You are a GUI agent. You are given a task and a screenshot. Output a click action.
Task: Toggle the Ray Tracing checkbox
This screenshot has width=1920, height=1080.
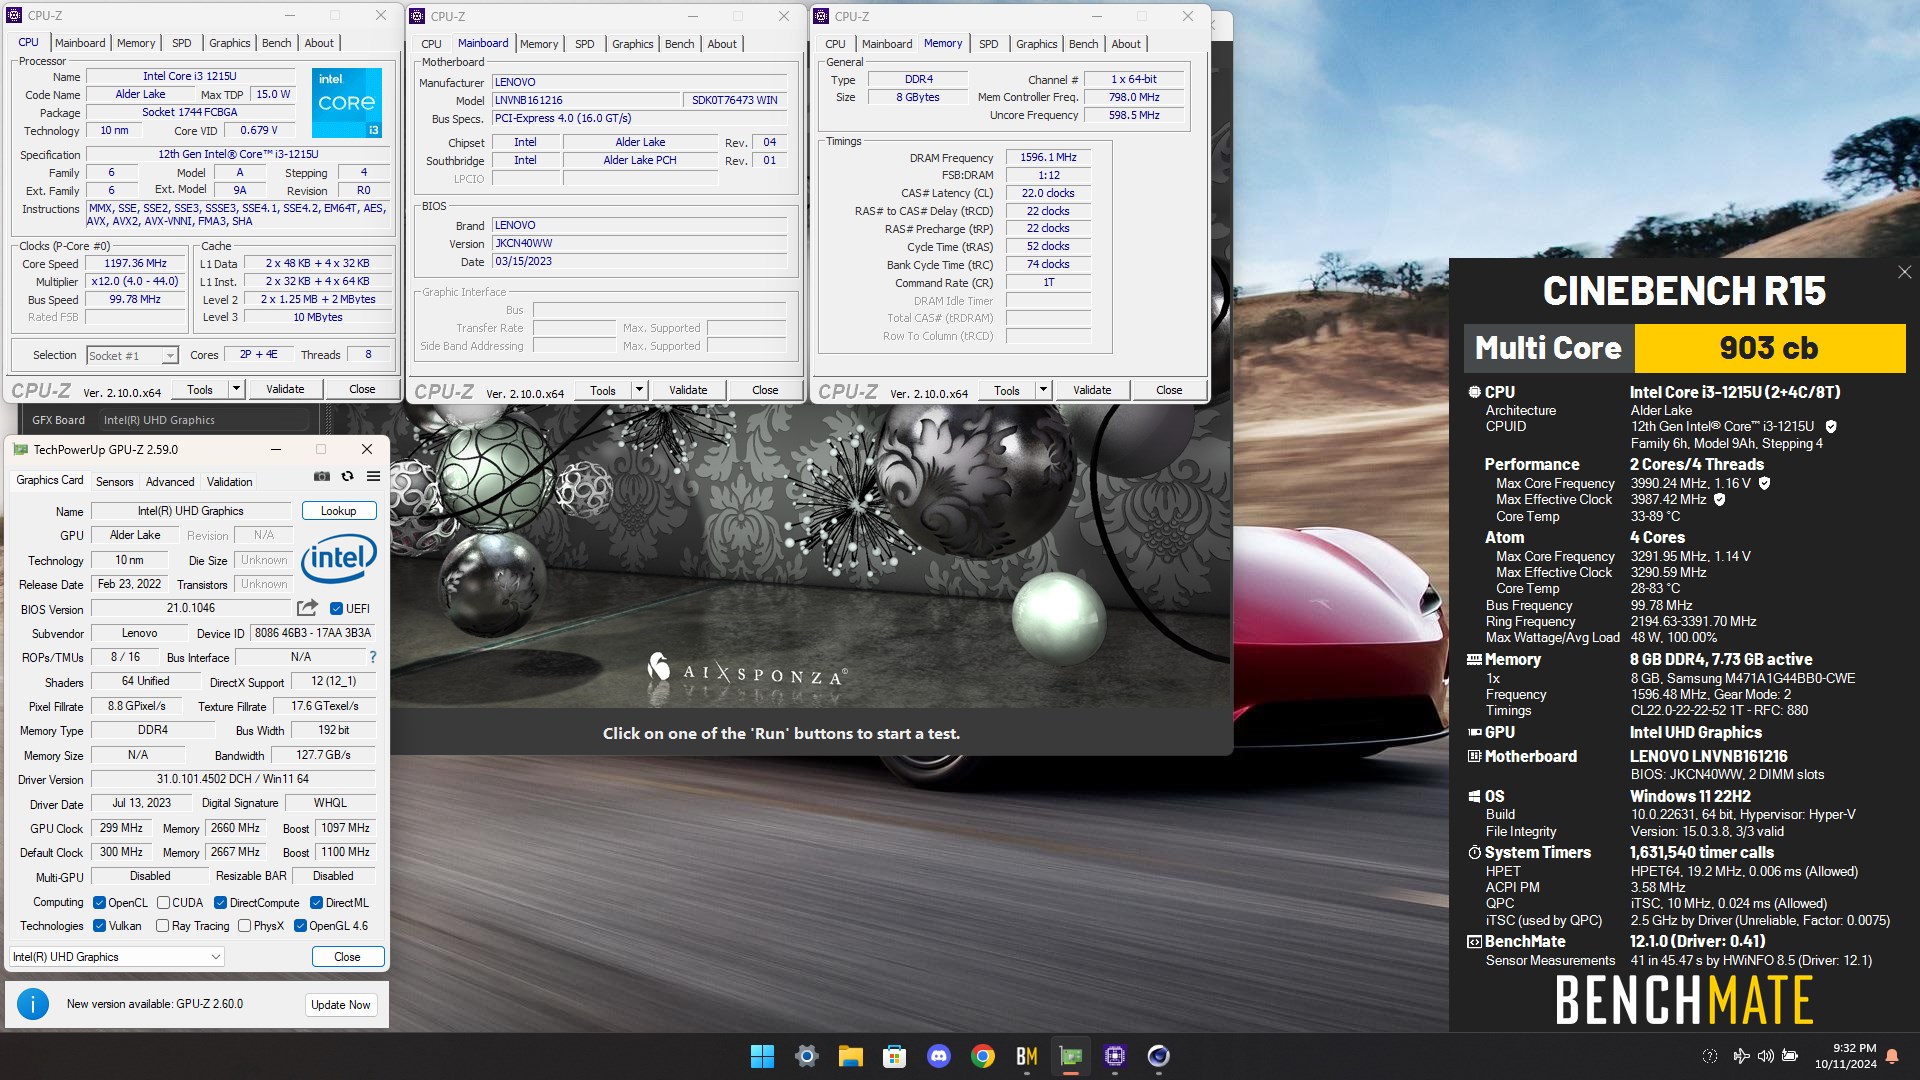(163, 926)
